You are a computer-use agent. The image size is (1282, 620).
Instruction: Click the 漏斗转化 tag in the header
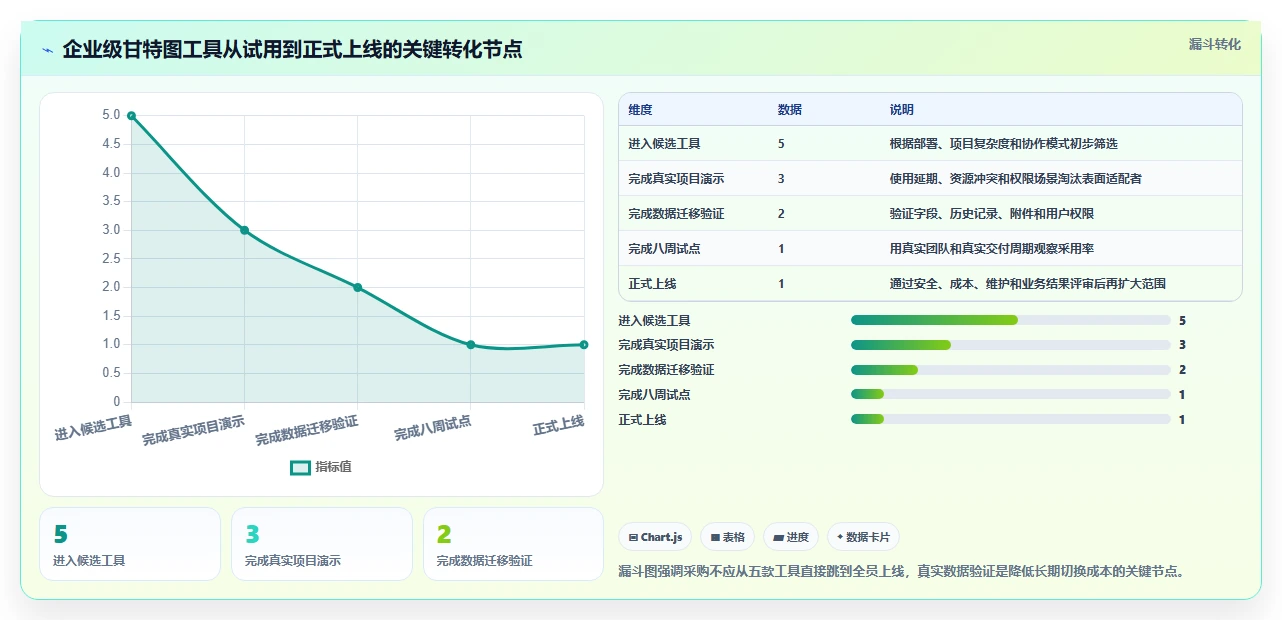(x=1215, y=44)
